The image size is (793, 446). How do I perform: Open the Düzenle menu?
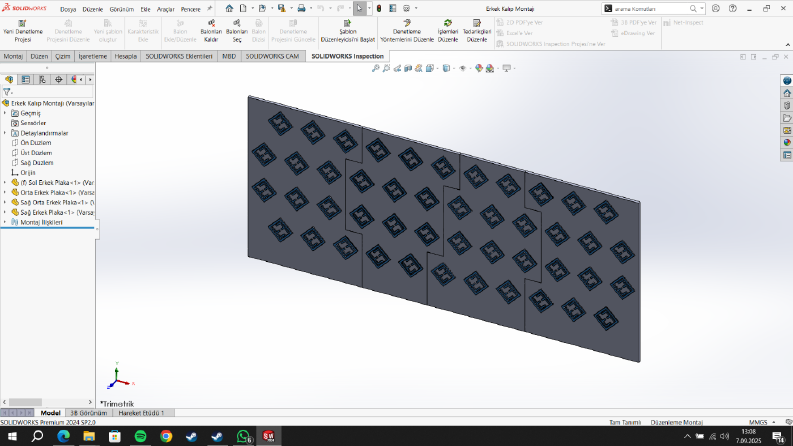[93, 9]
